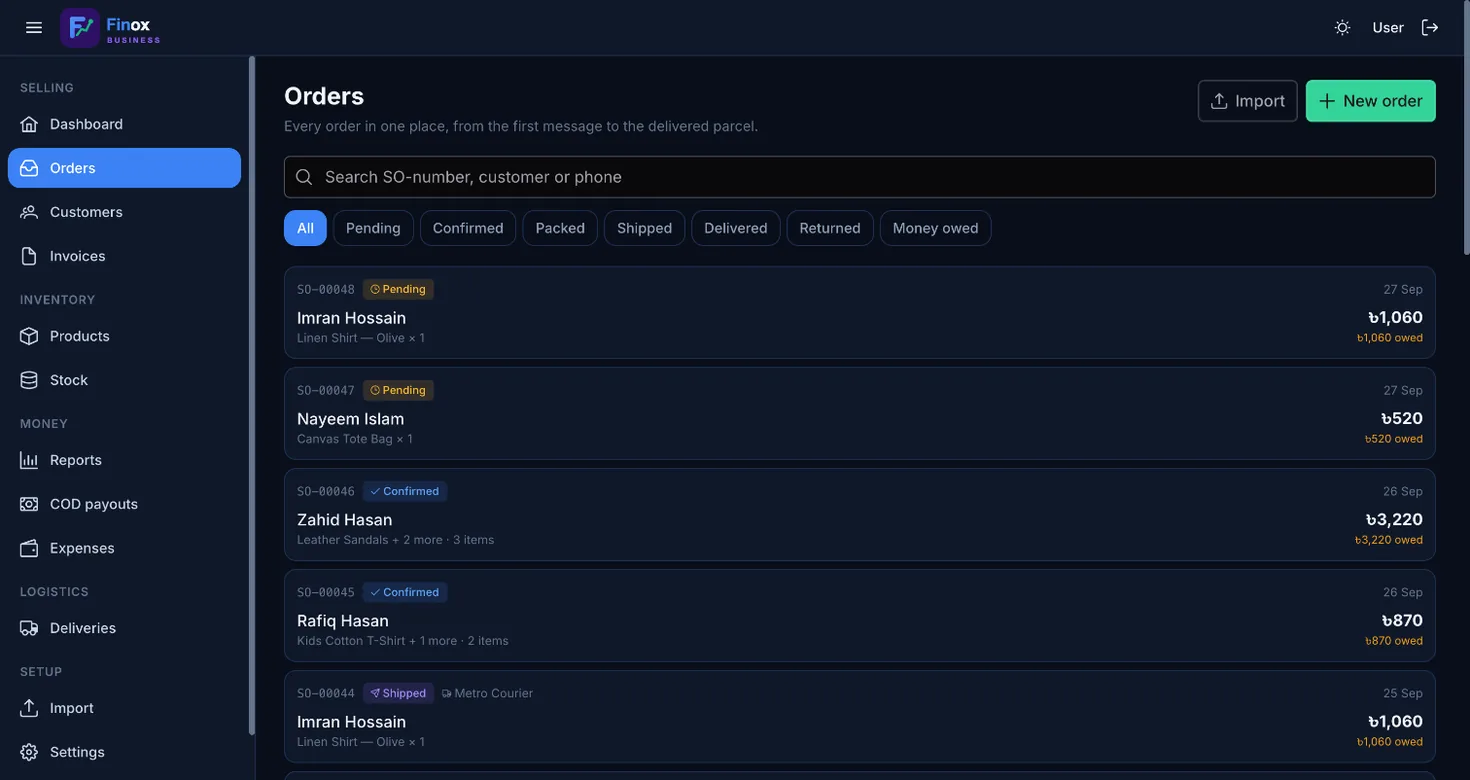The height and width of the screenshot is (780, 1470).
Task: Click the search magnifier icon
Action: coord(304,177)
